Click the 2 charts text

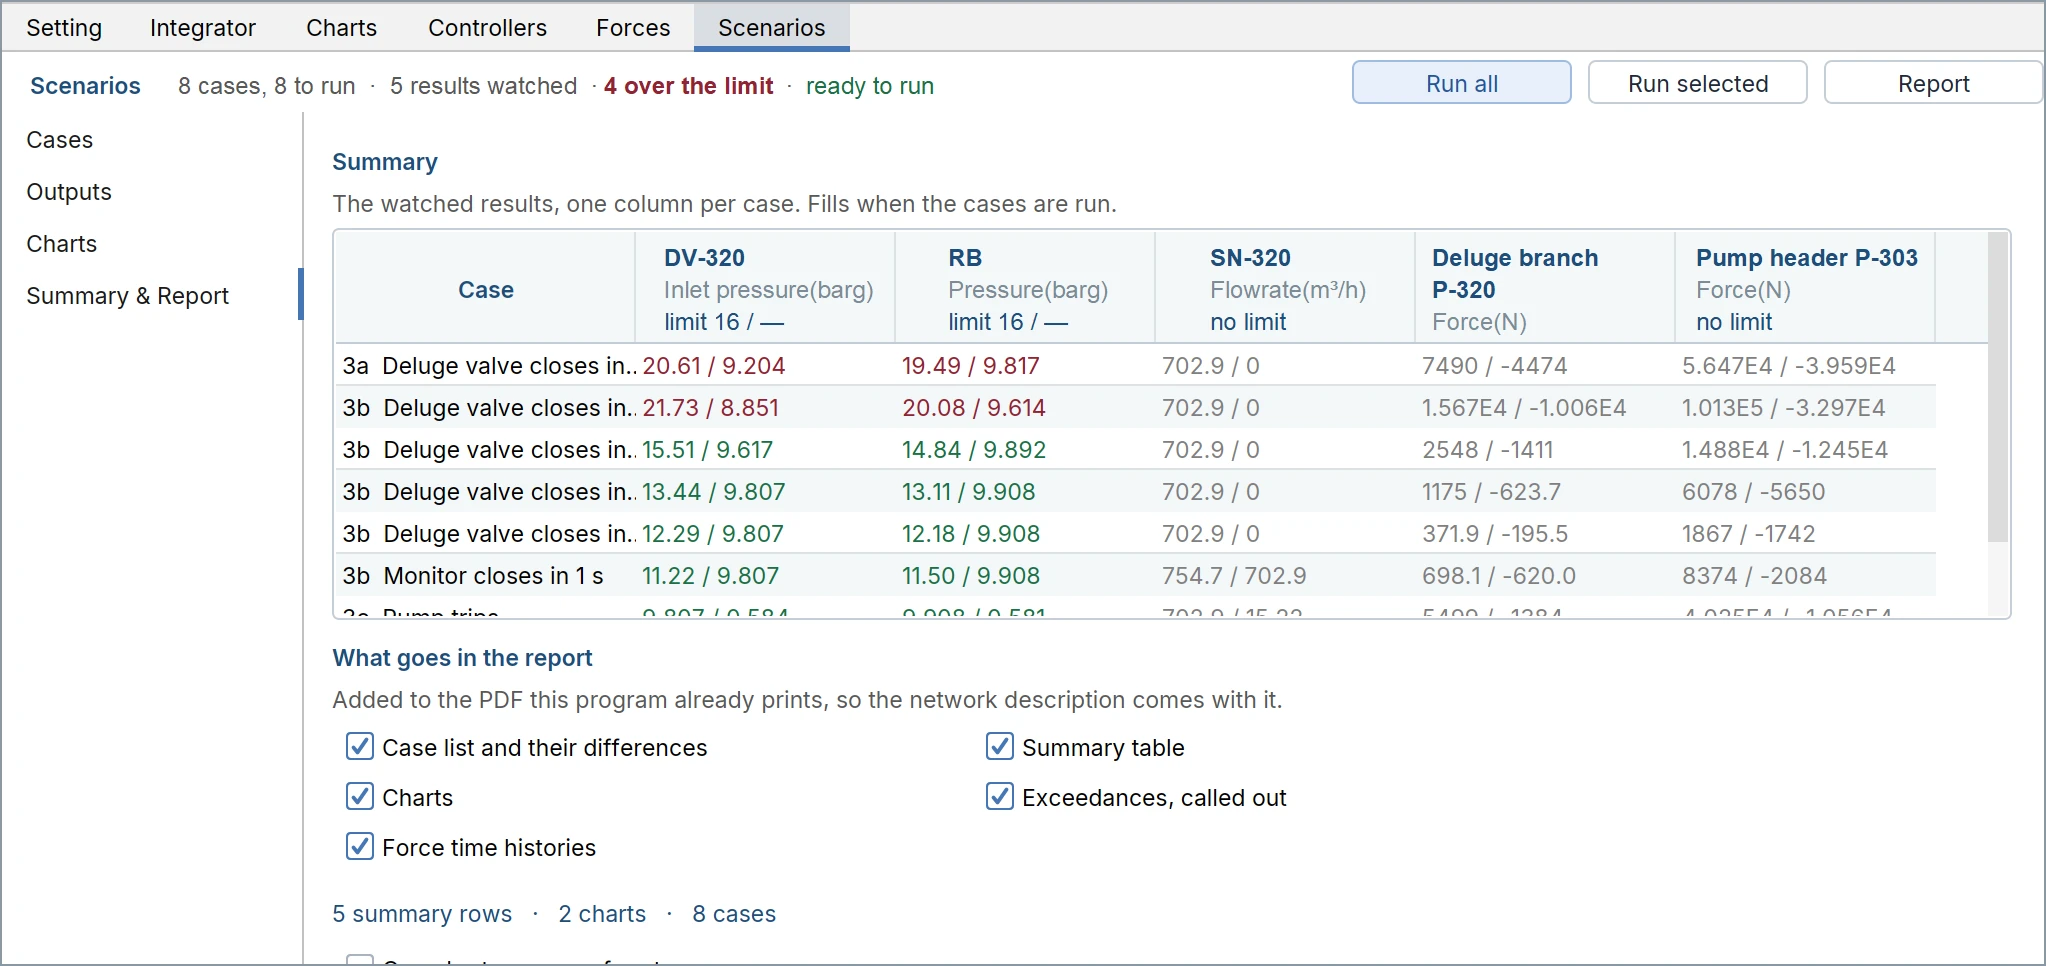(x=602, y=914)
